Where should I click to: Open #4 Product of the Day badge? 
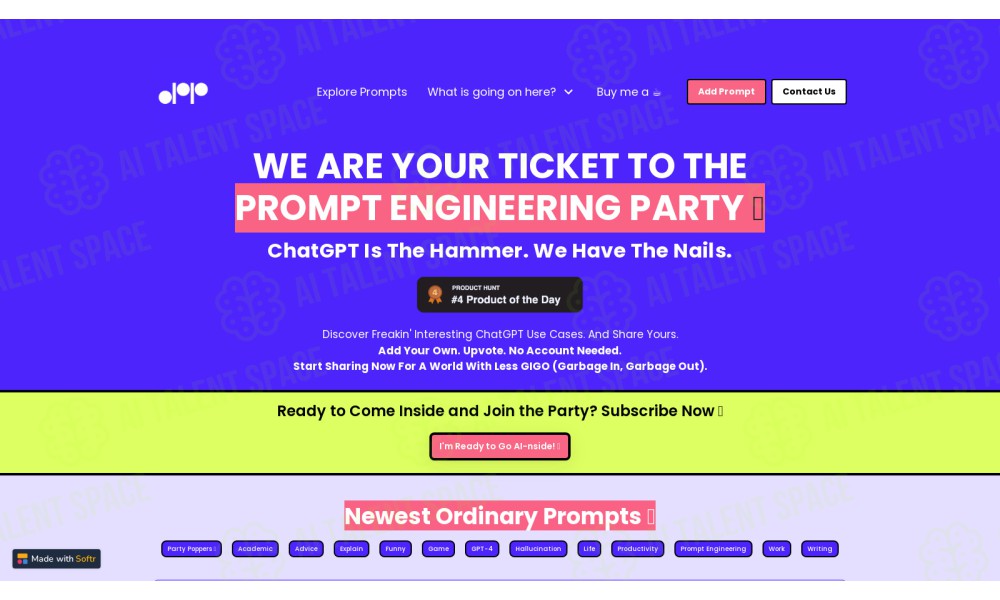[499, 295]
